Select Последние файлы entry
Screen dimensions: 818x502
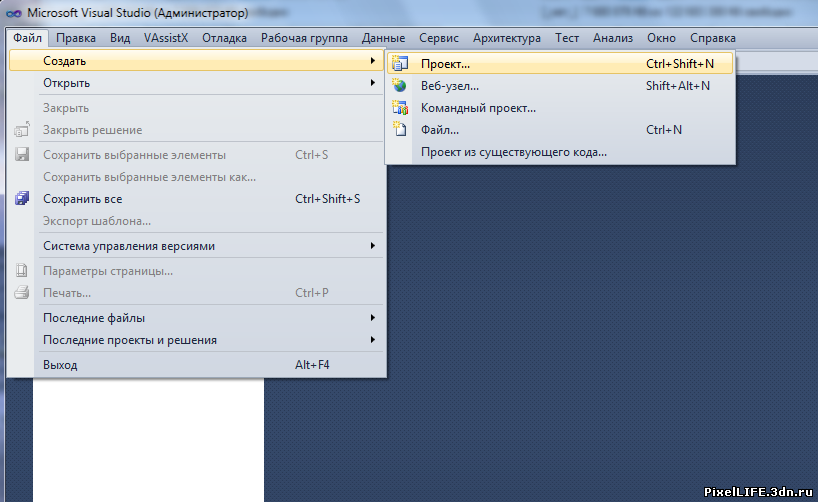pos(196,318)
